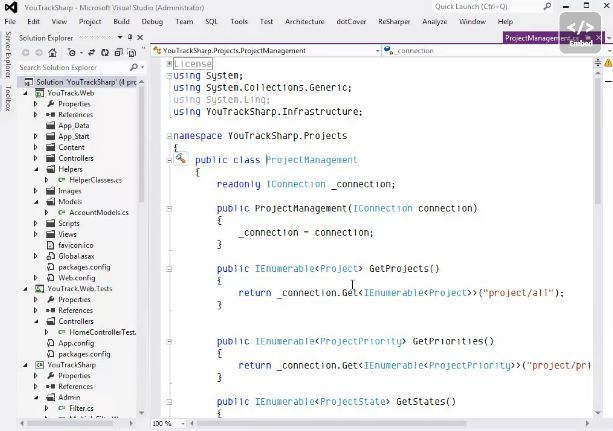Image resolution: width=613 pixels, height=431 pixels.
Task: Refresh the Solution Explorer tree
Action: [x=105, y=52]
